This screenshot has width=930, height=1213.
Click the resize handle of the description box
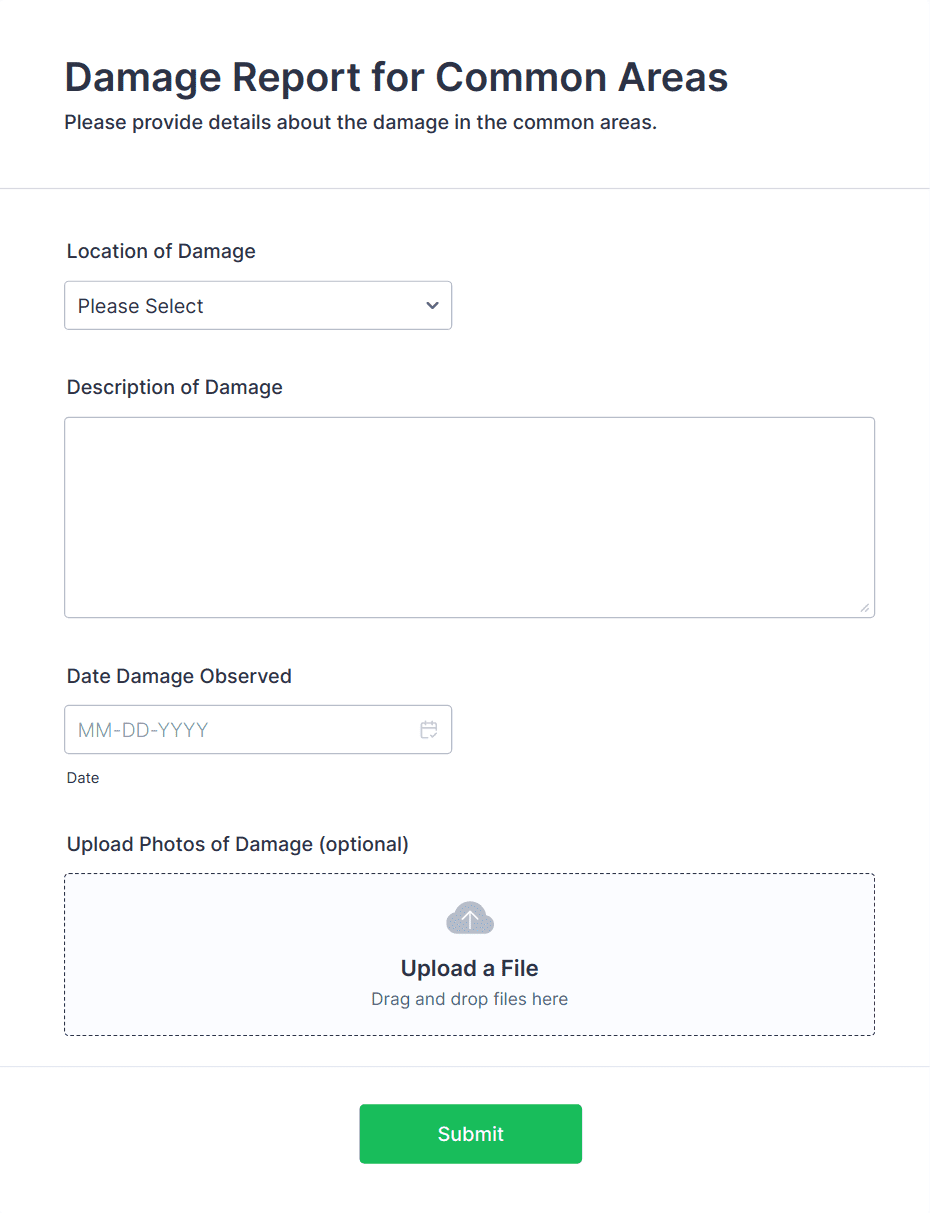[x=864, y=607]
